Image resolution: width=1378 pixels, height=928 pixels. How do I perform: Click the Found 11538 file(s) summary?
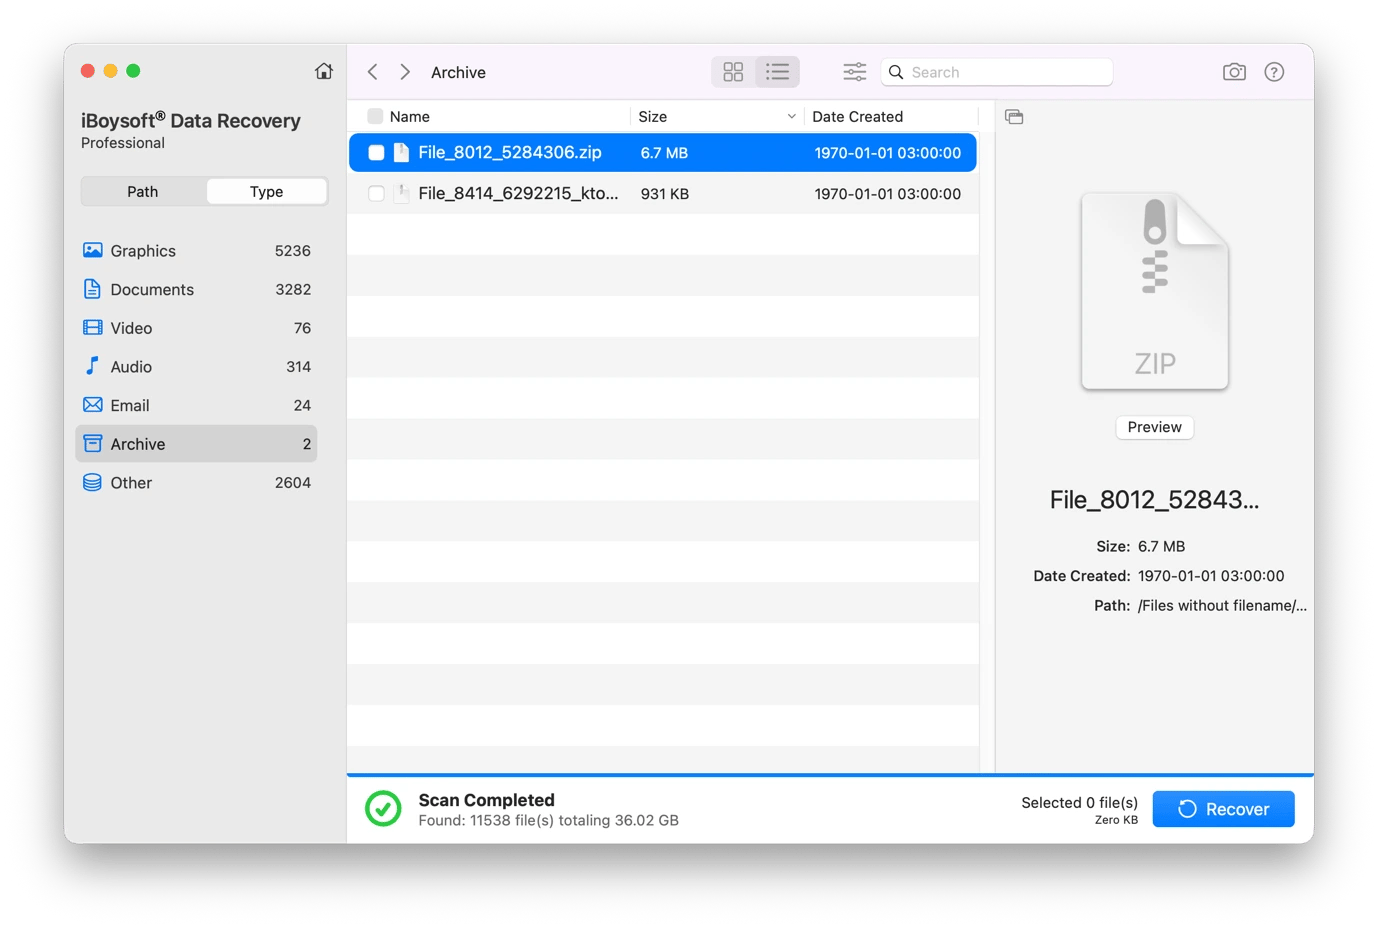pos(548,820)
